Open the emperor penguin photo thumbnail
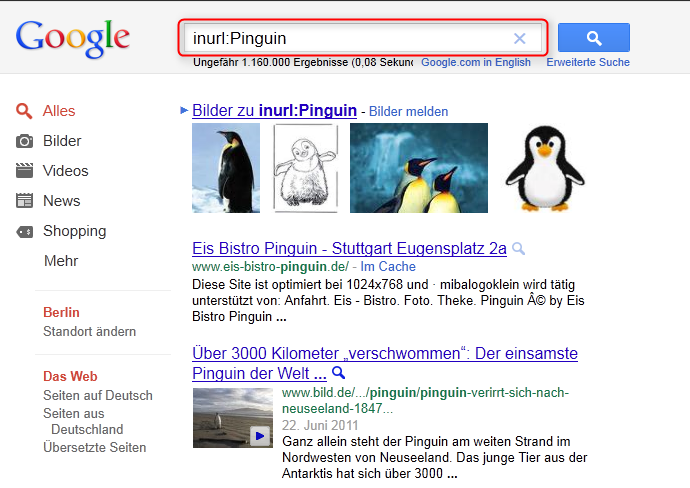 pyautogui.click(x=226, y=168)
